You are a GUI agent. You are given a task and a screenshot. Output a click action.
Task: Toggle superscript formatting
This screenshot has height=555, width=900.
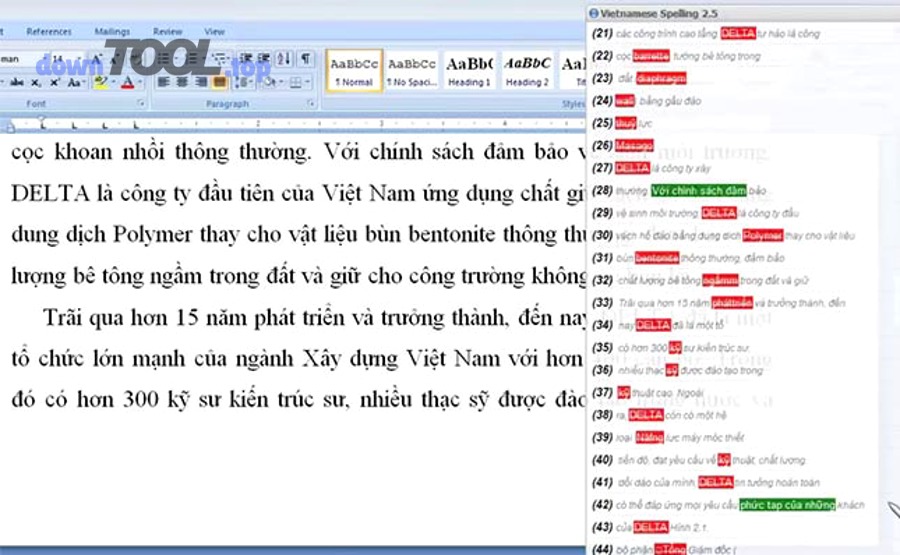click(55, 83)
